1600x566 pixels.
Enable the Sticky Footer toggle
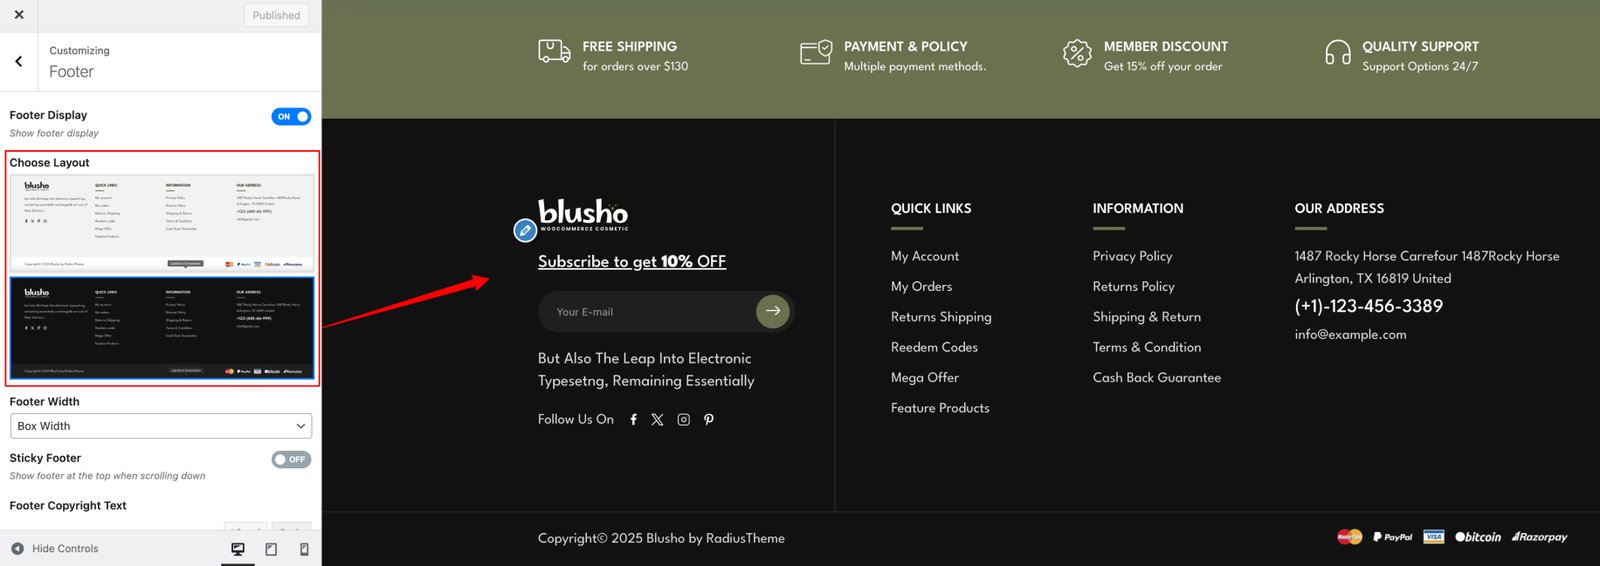pyautogui.click(x=291, y=460)
